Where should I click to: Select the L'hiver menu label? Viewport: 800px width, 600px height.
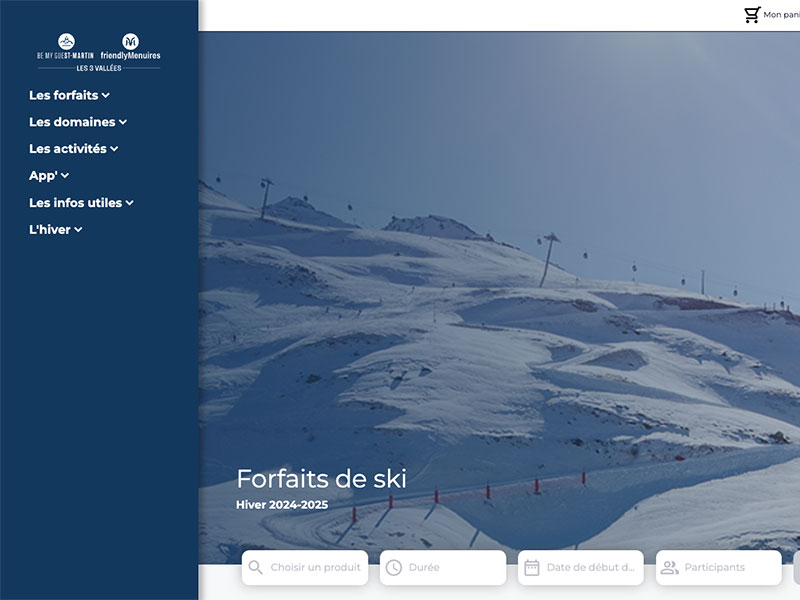pyautogui.click(x=50, y=230)
